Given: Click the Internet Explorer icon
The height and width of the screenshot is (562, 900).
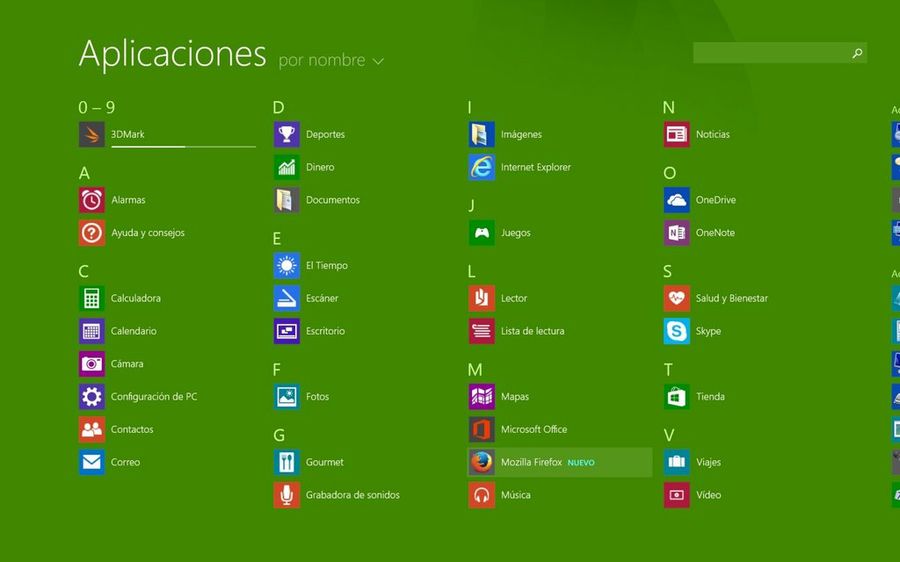Looking at the screenshot, I should pos(481,167).
